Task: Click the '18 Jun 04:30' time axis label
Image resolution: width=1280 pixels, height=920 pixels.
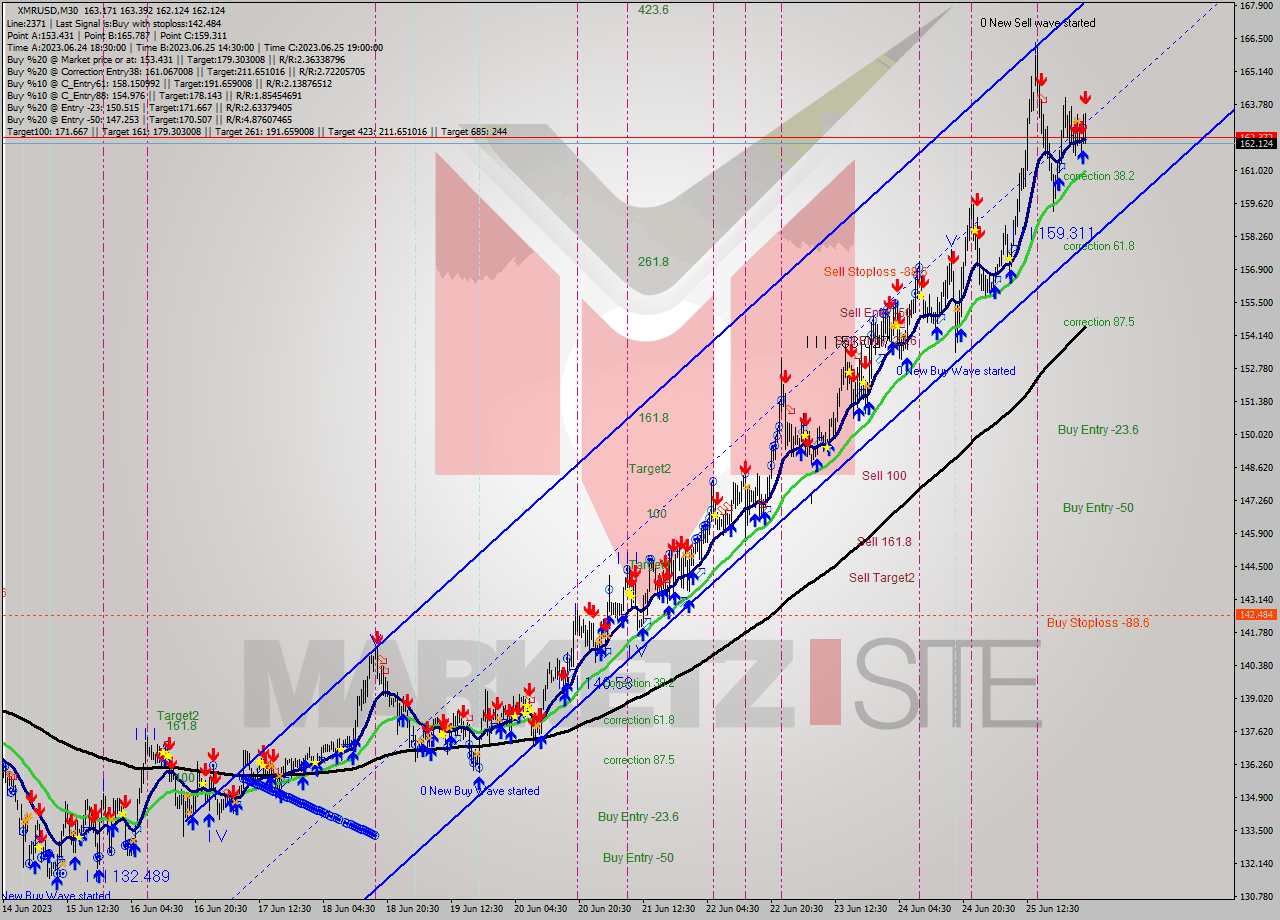Action: 349,909
